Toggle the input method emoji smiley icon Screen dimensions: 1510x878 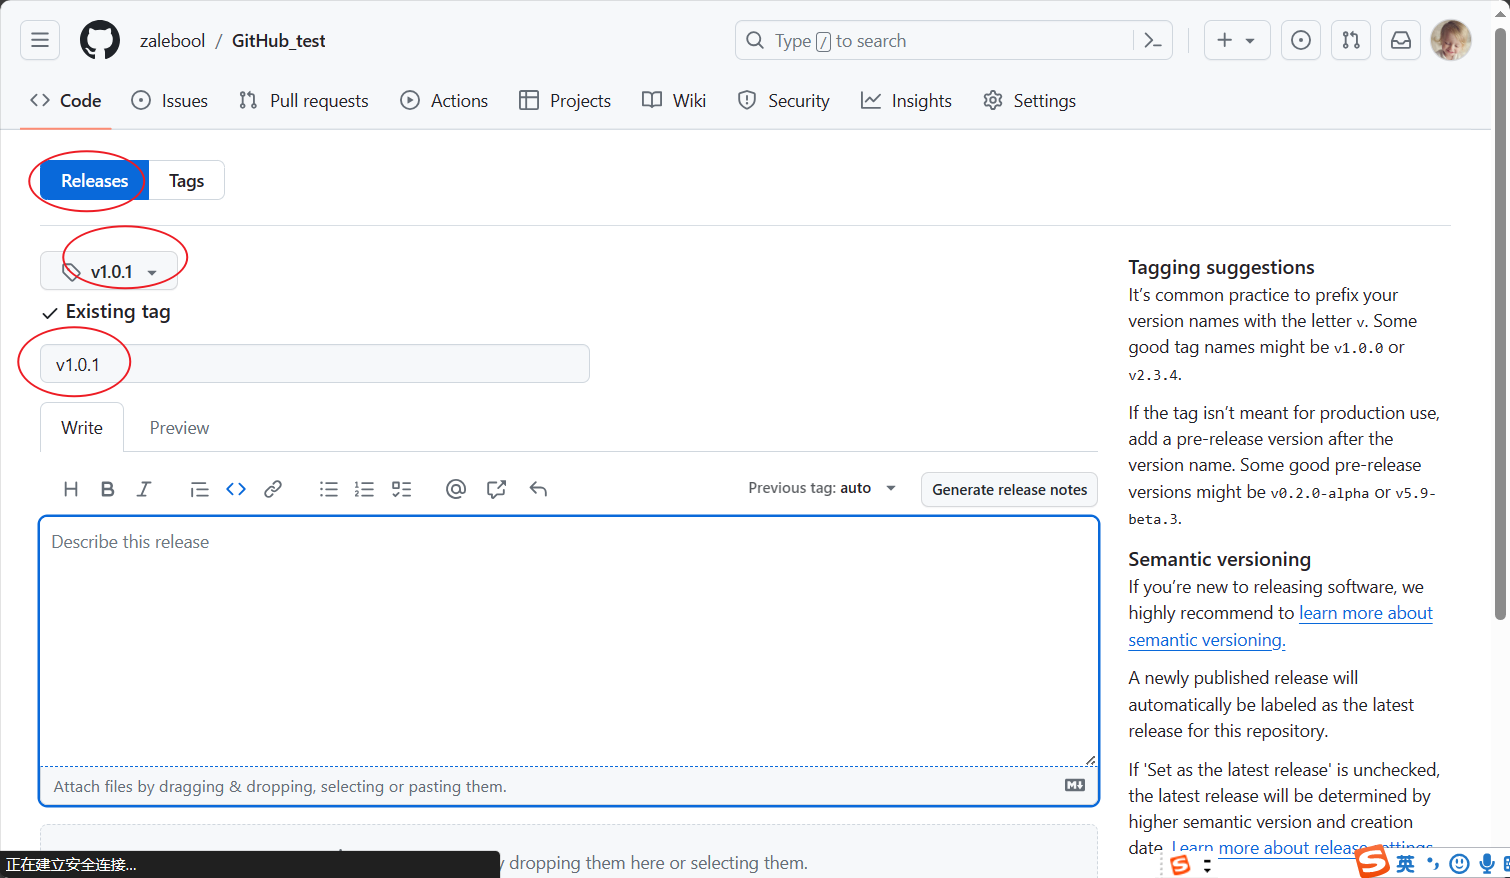pyautogui.click(x=1459, y=864)
